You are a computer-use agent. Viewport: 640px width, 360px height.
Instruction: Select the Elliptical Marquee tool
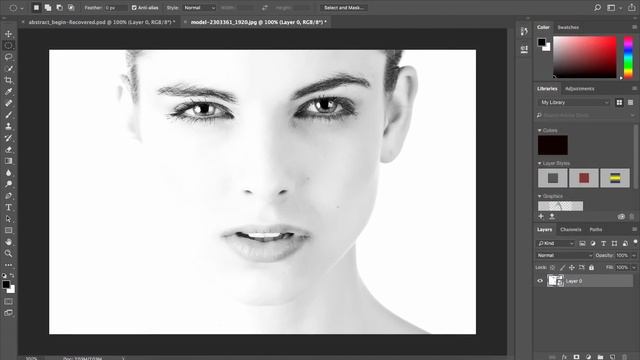pos(8,45)
